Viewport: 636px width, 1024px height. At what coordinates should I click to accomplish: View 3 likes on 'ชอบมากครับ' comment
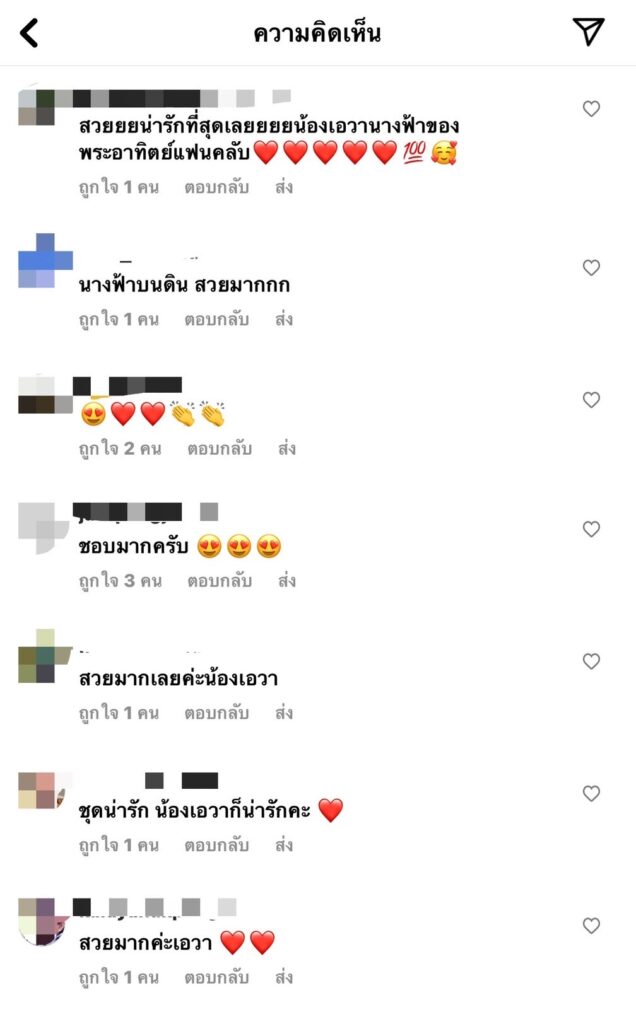(120, 581)
